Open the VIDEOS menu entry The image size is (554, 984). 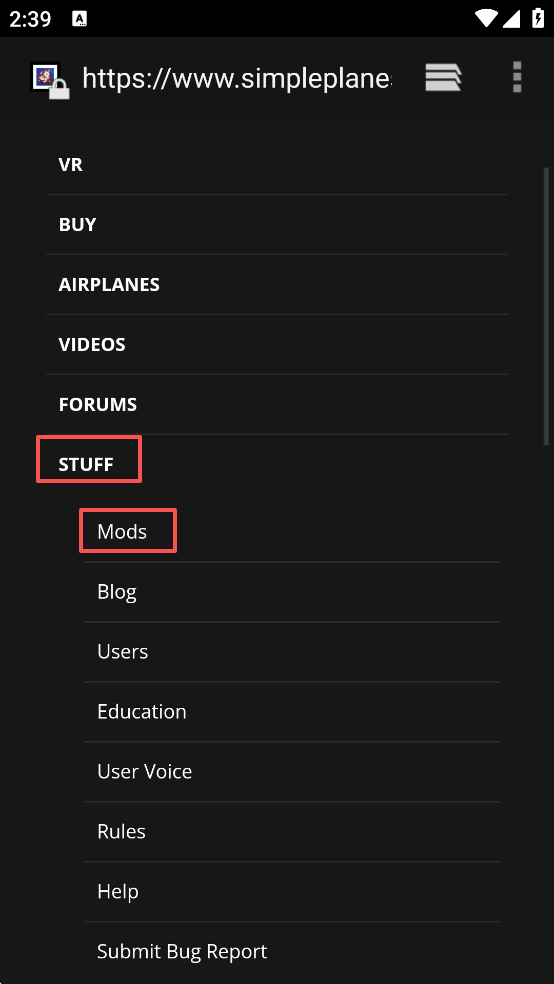[277, 345]
